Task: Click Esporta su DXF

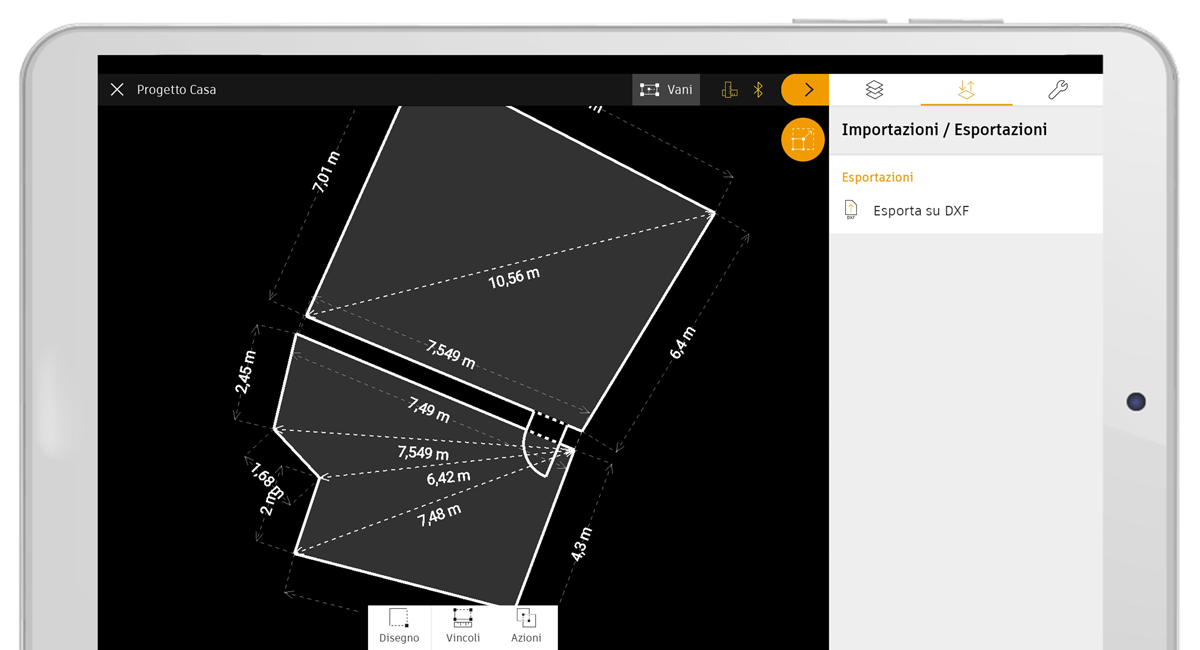Action: coord(966,210)
